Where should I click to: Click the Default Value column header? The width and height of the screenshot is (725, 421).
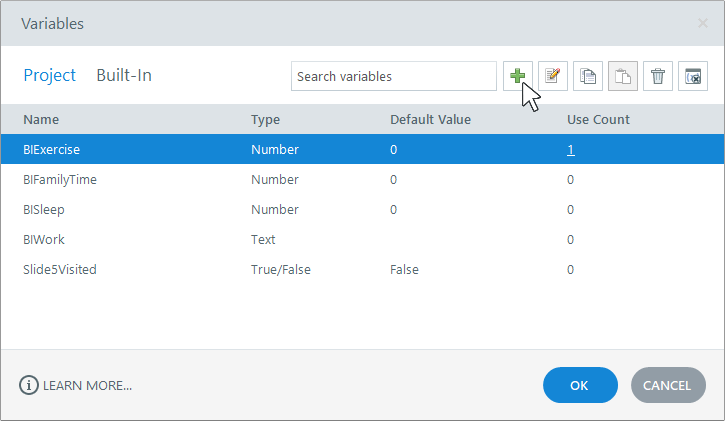(x=430, y=120)
